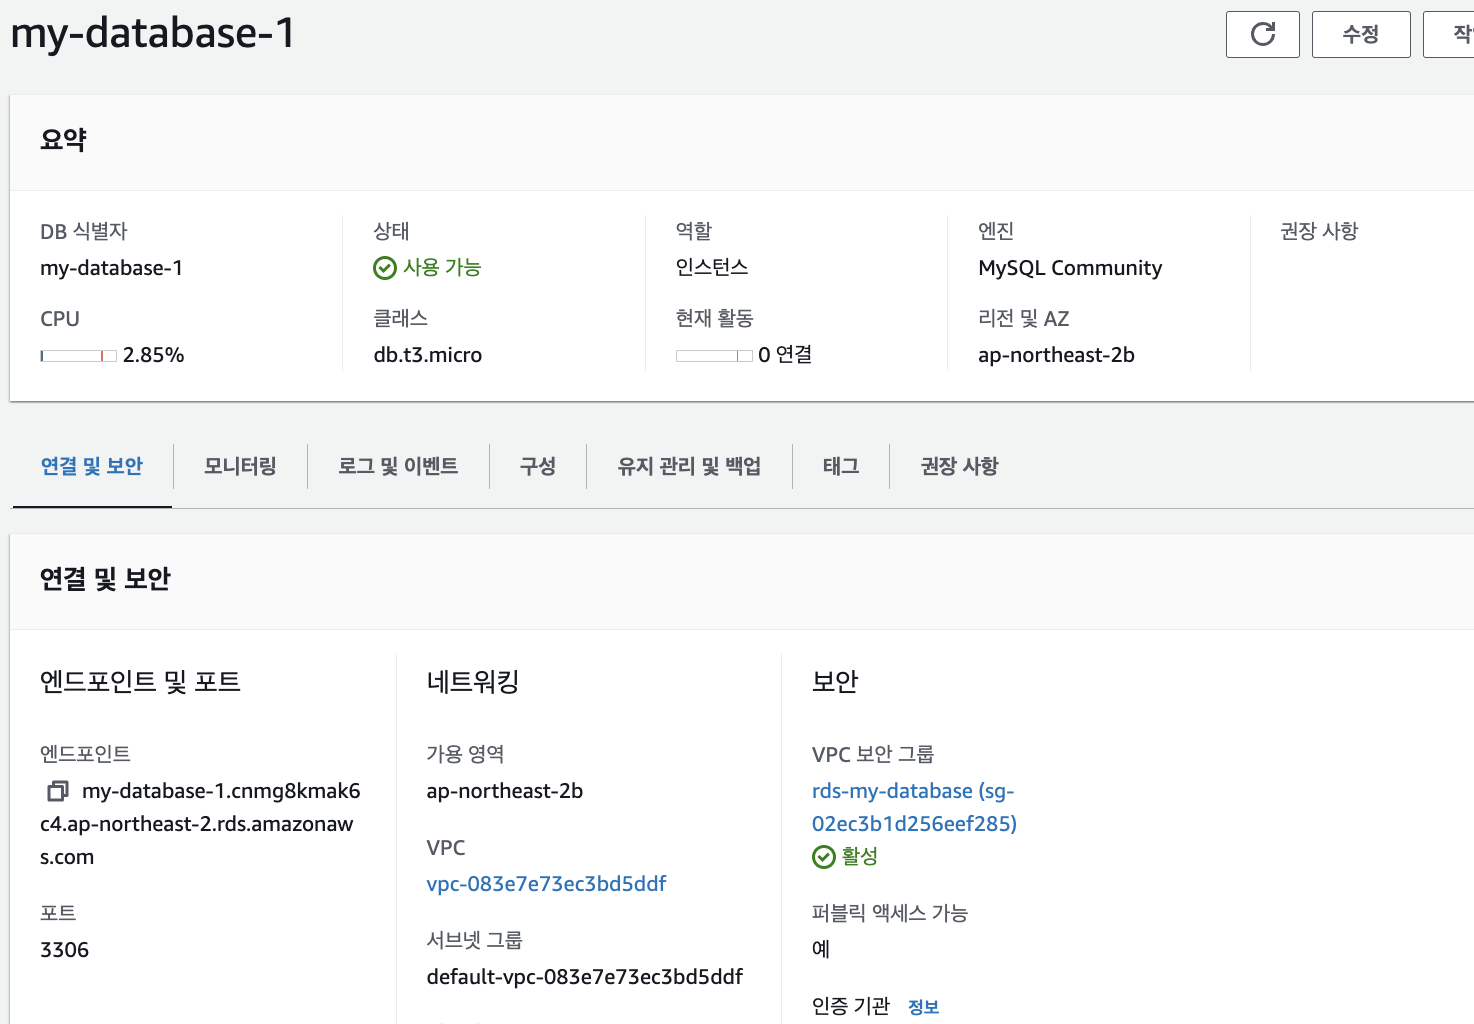The width and height of the screenshot is (1474, 1024).
Task: Click the CPU usage progress bar
Action: pyautogui.click(x=79, y=356)
